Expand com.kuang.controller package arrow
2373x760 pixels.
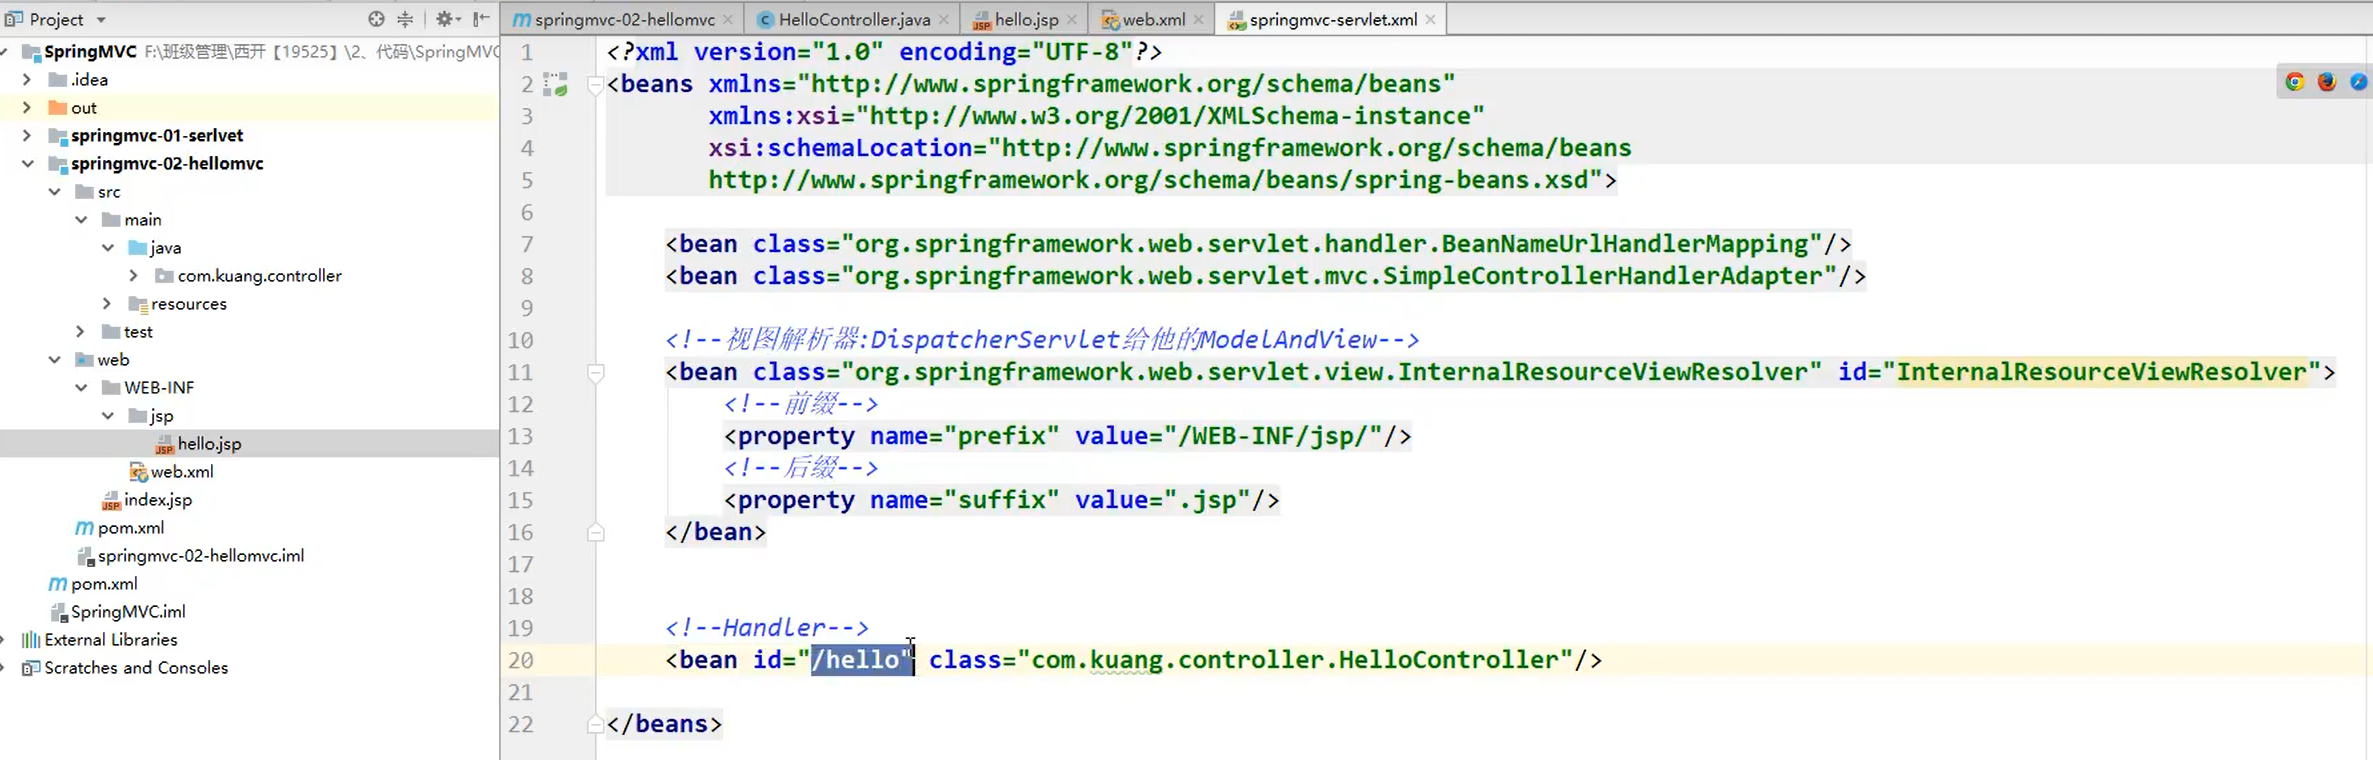[x=134, y=276]
